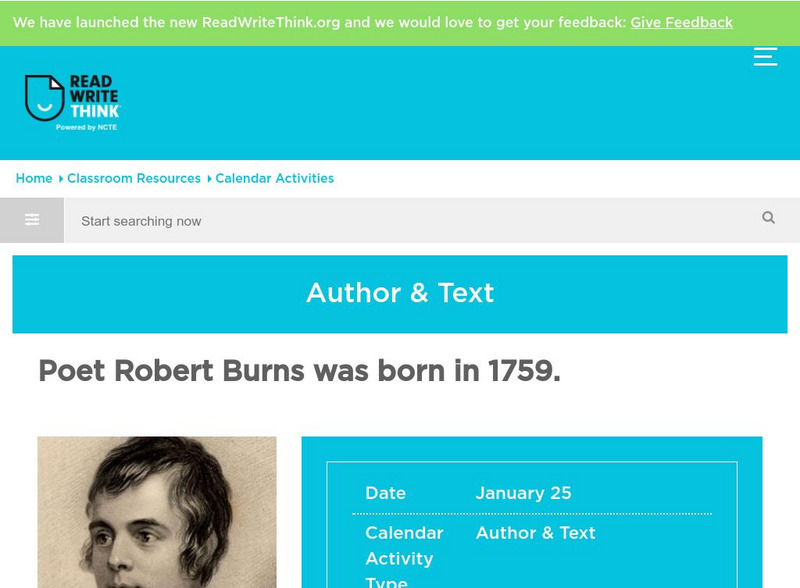
Task: Focus the 'Start searching now' field
Action: click(400, 221)
